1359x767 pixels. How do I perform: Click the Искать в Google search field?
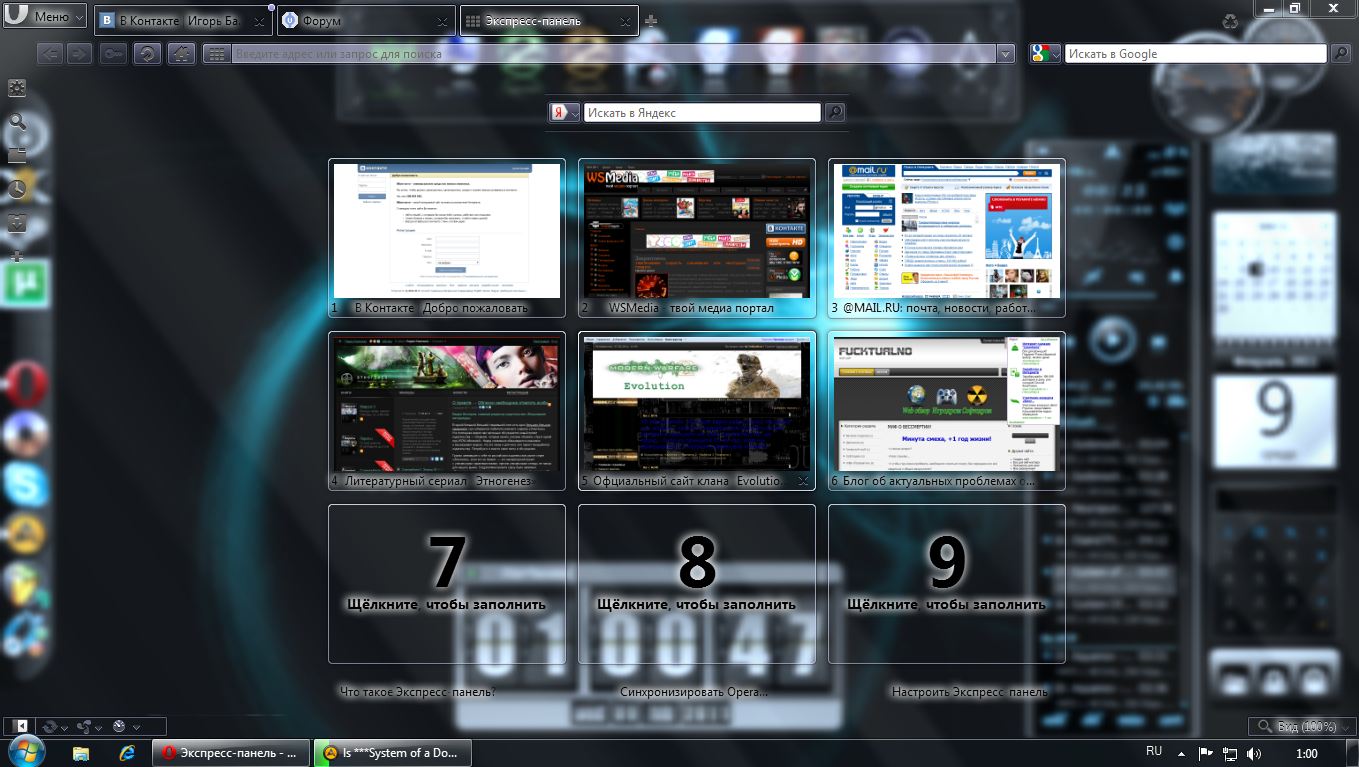1195,54
